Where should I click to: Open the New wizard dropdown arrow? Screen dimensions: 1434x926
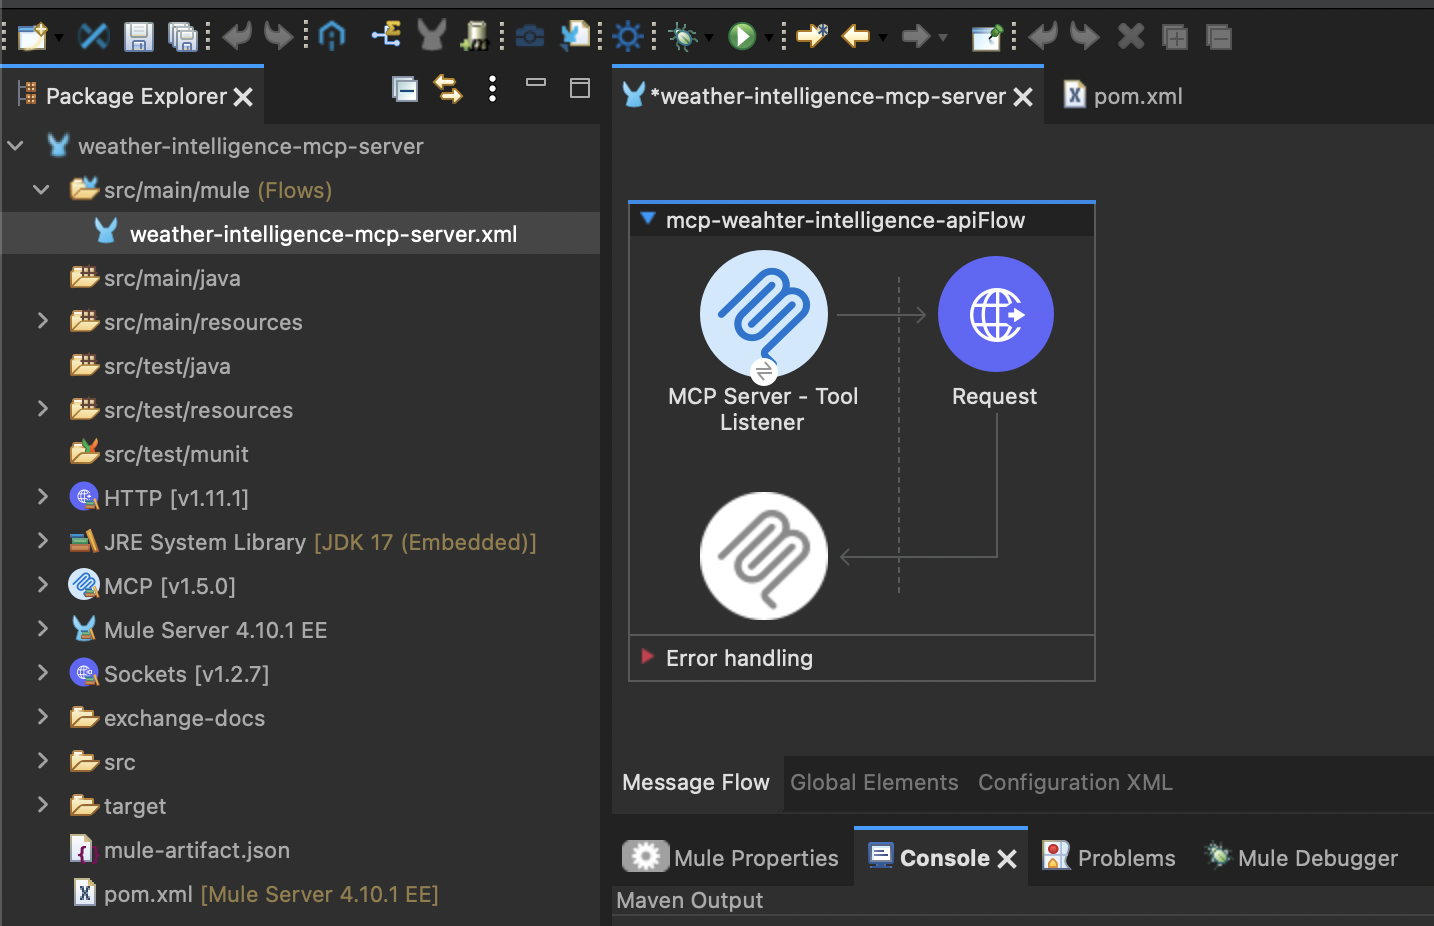click(59, 38)
